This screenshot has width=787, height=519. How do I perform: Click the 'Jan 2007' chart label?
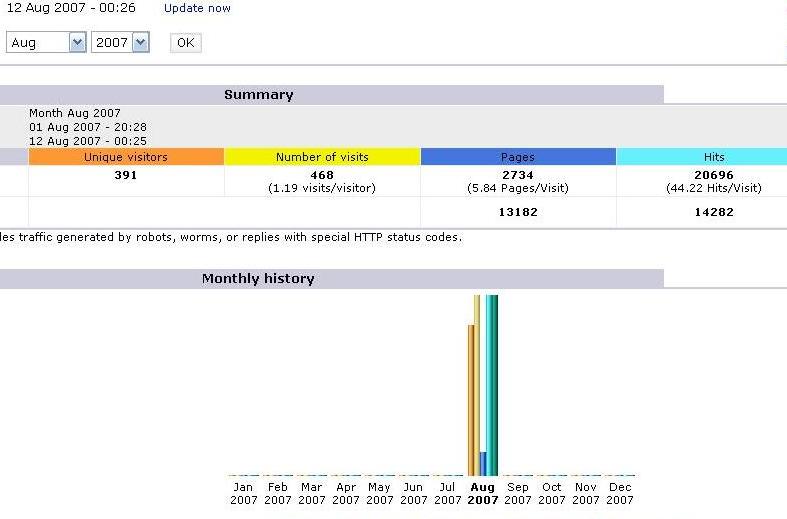[244, 494]
